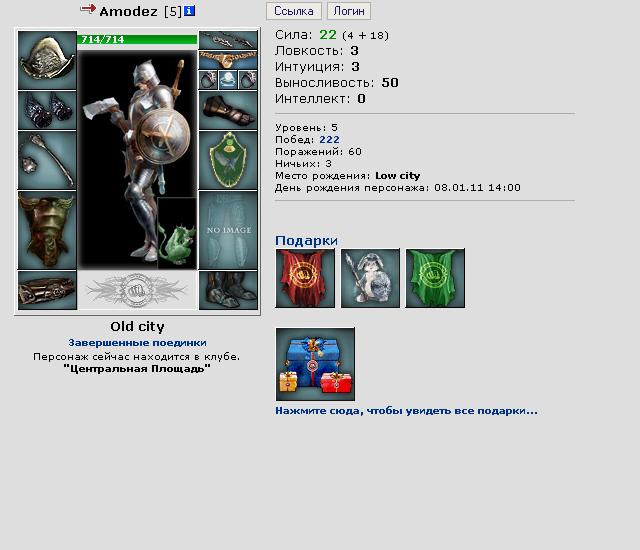Click link to see all gifts

(x=407, y=411)
